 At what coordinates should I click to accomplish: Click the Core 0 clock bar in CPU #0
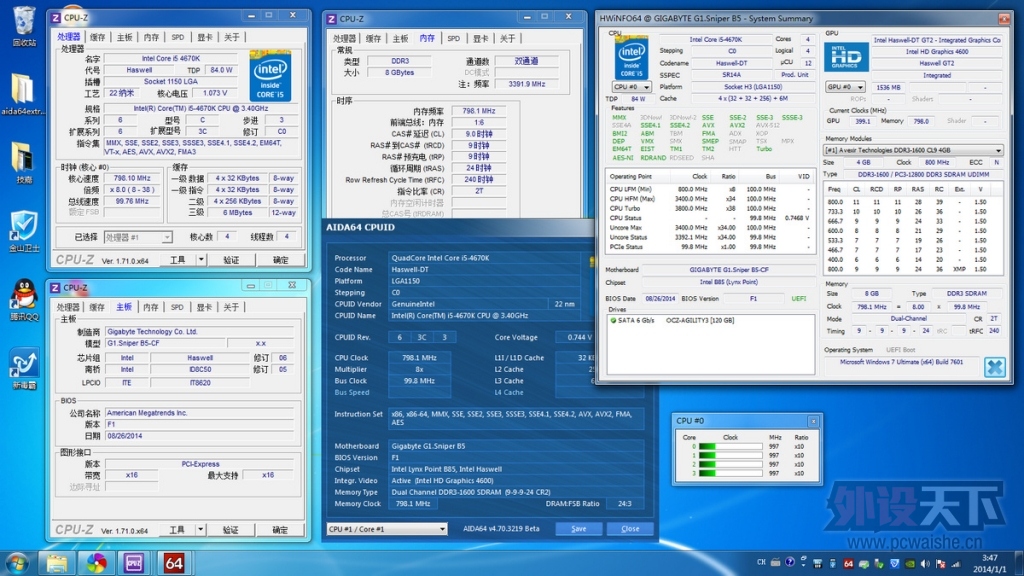pyautogui.click(x=730, y=447)
